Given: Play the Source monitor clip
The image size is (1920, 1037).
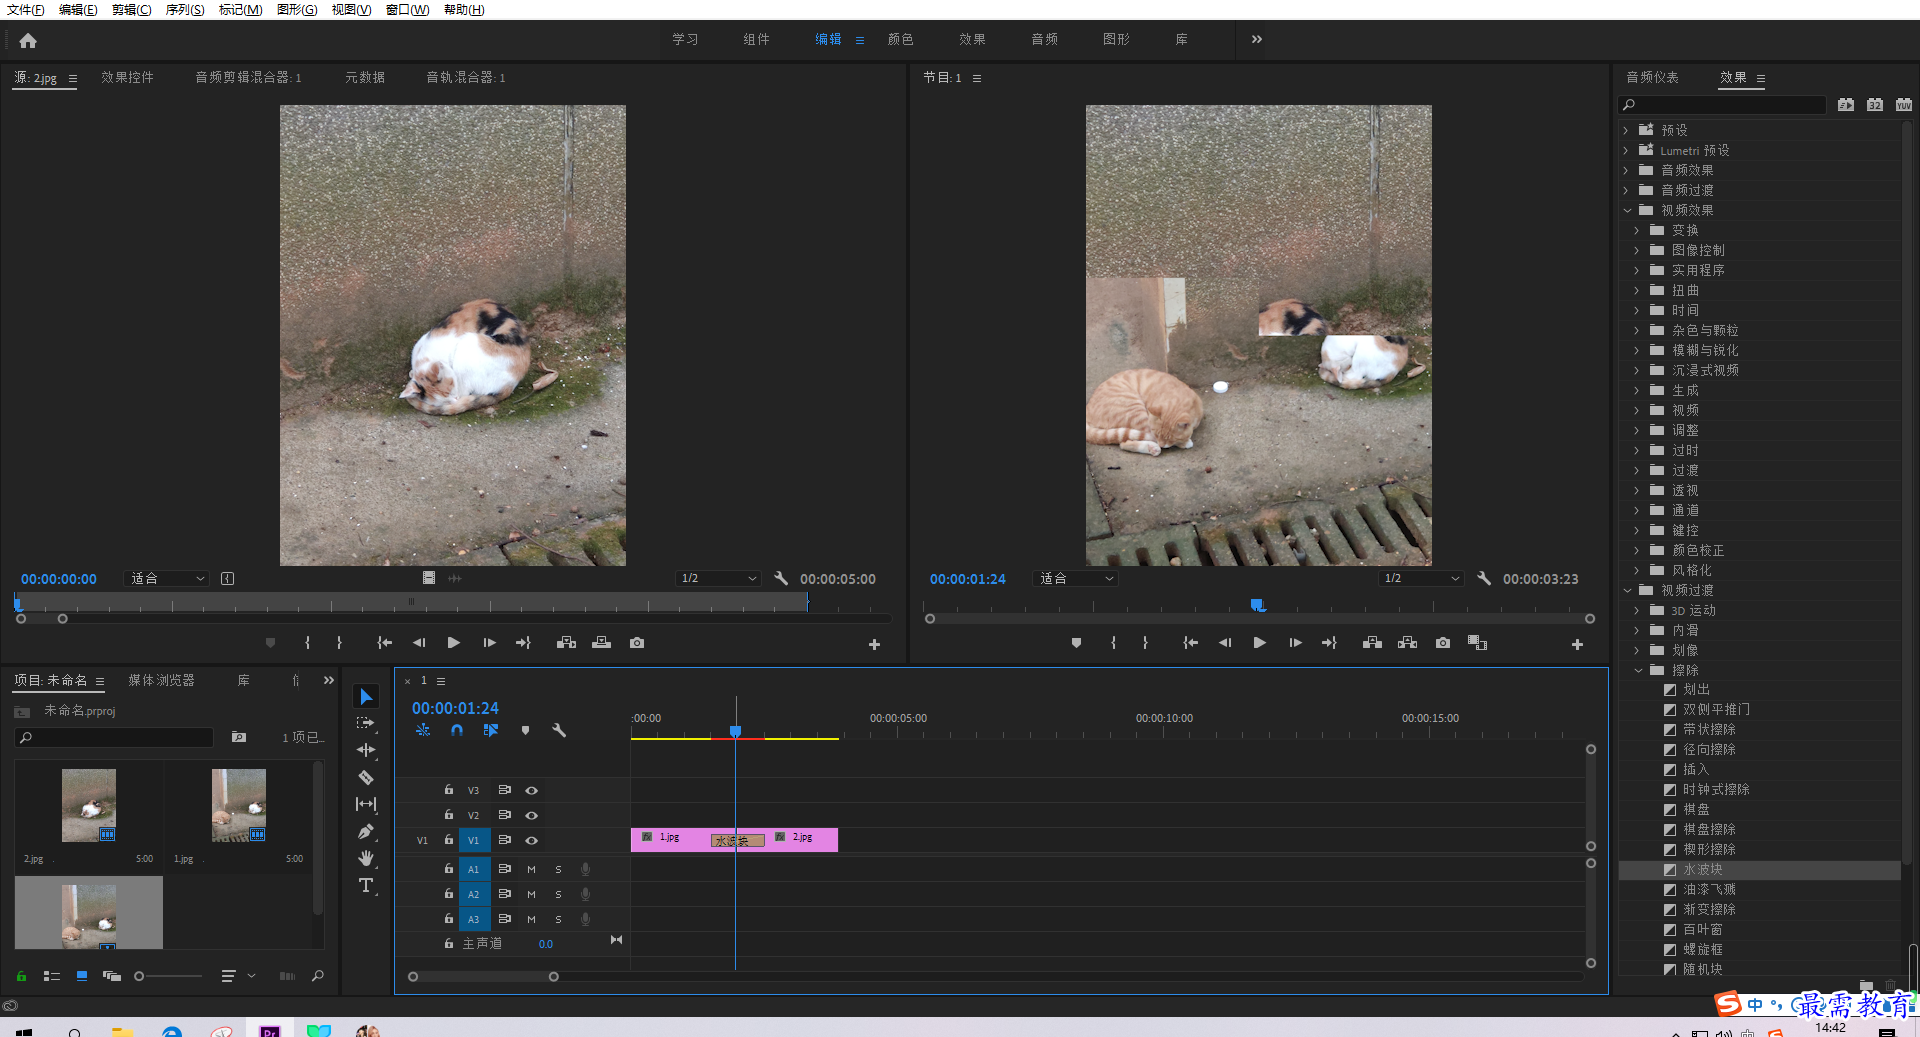Looking at the screenshot, I should tap(453, 643).
